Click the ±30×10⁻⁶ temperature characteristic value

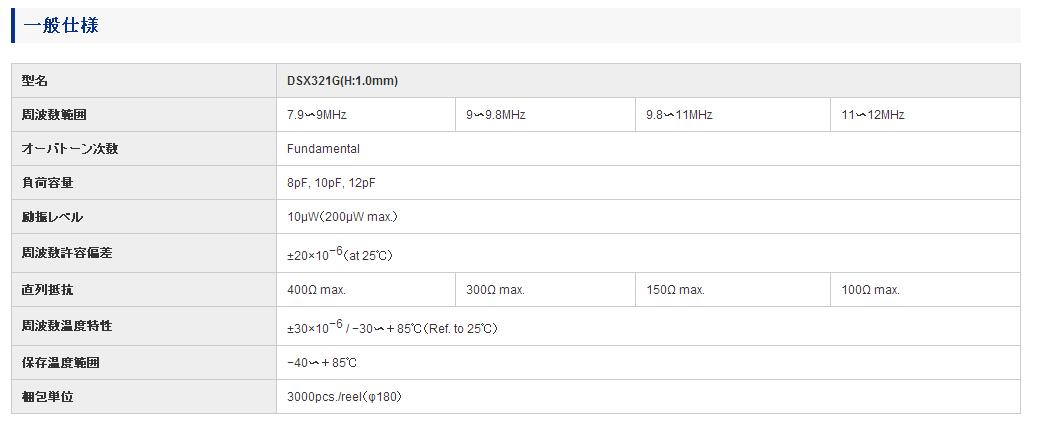(x=392, y=327)
